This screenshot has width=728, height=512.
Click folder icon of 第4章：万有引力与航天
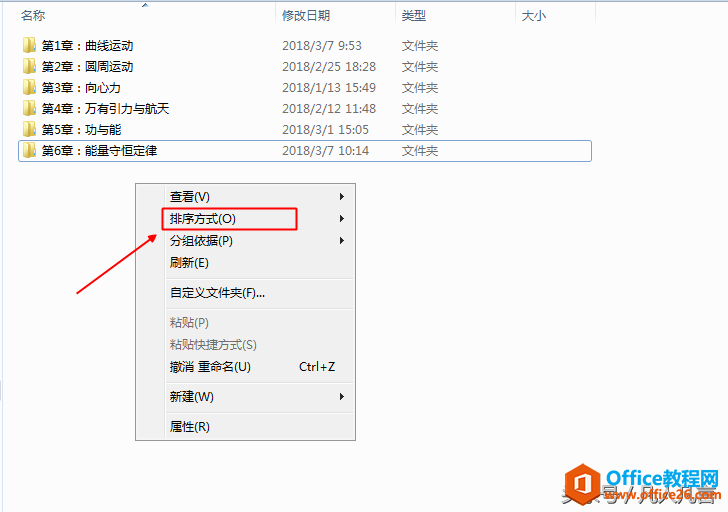pos(29,108)
